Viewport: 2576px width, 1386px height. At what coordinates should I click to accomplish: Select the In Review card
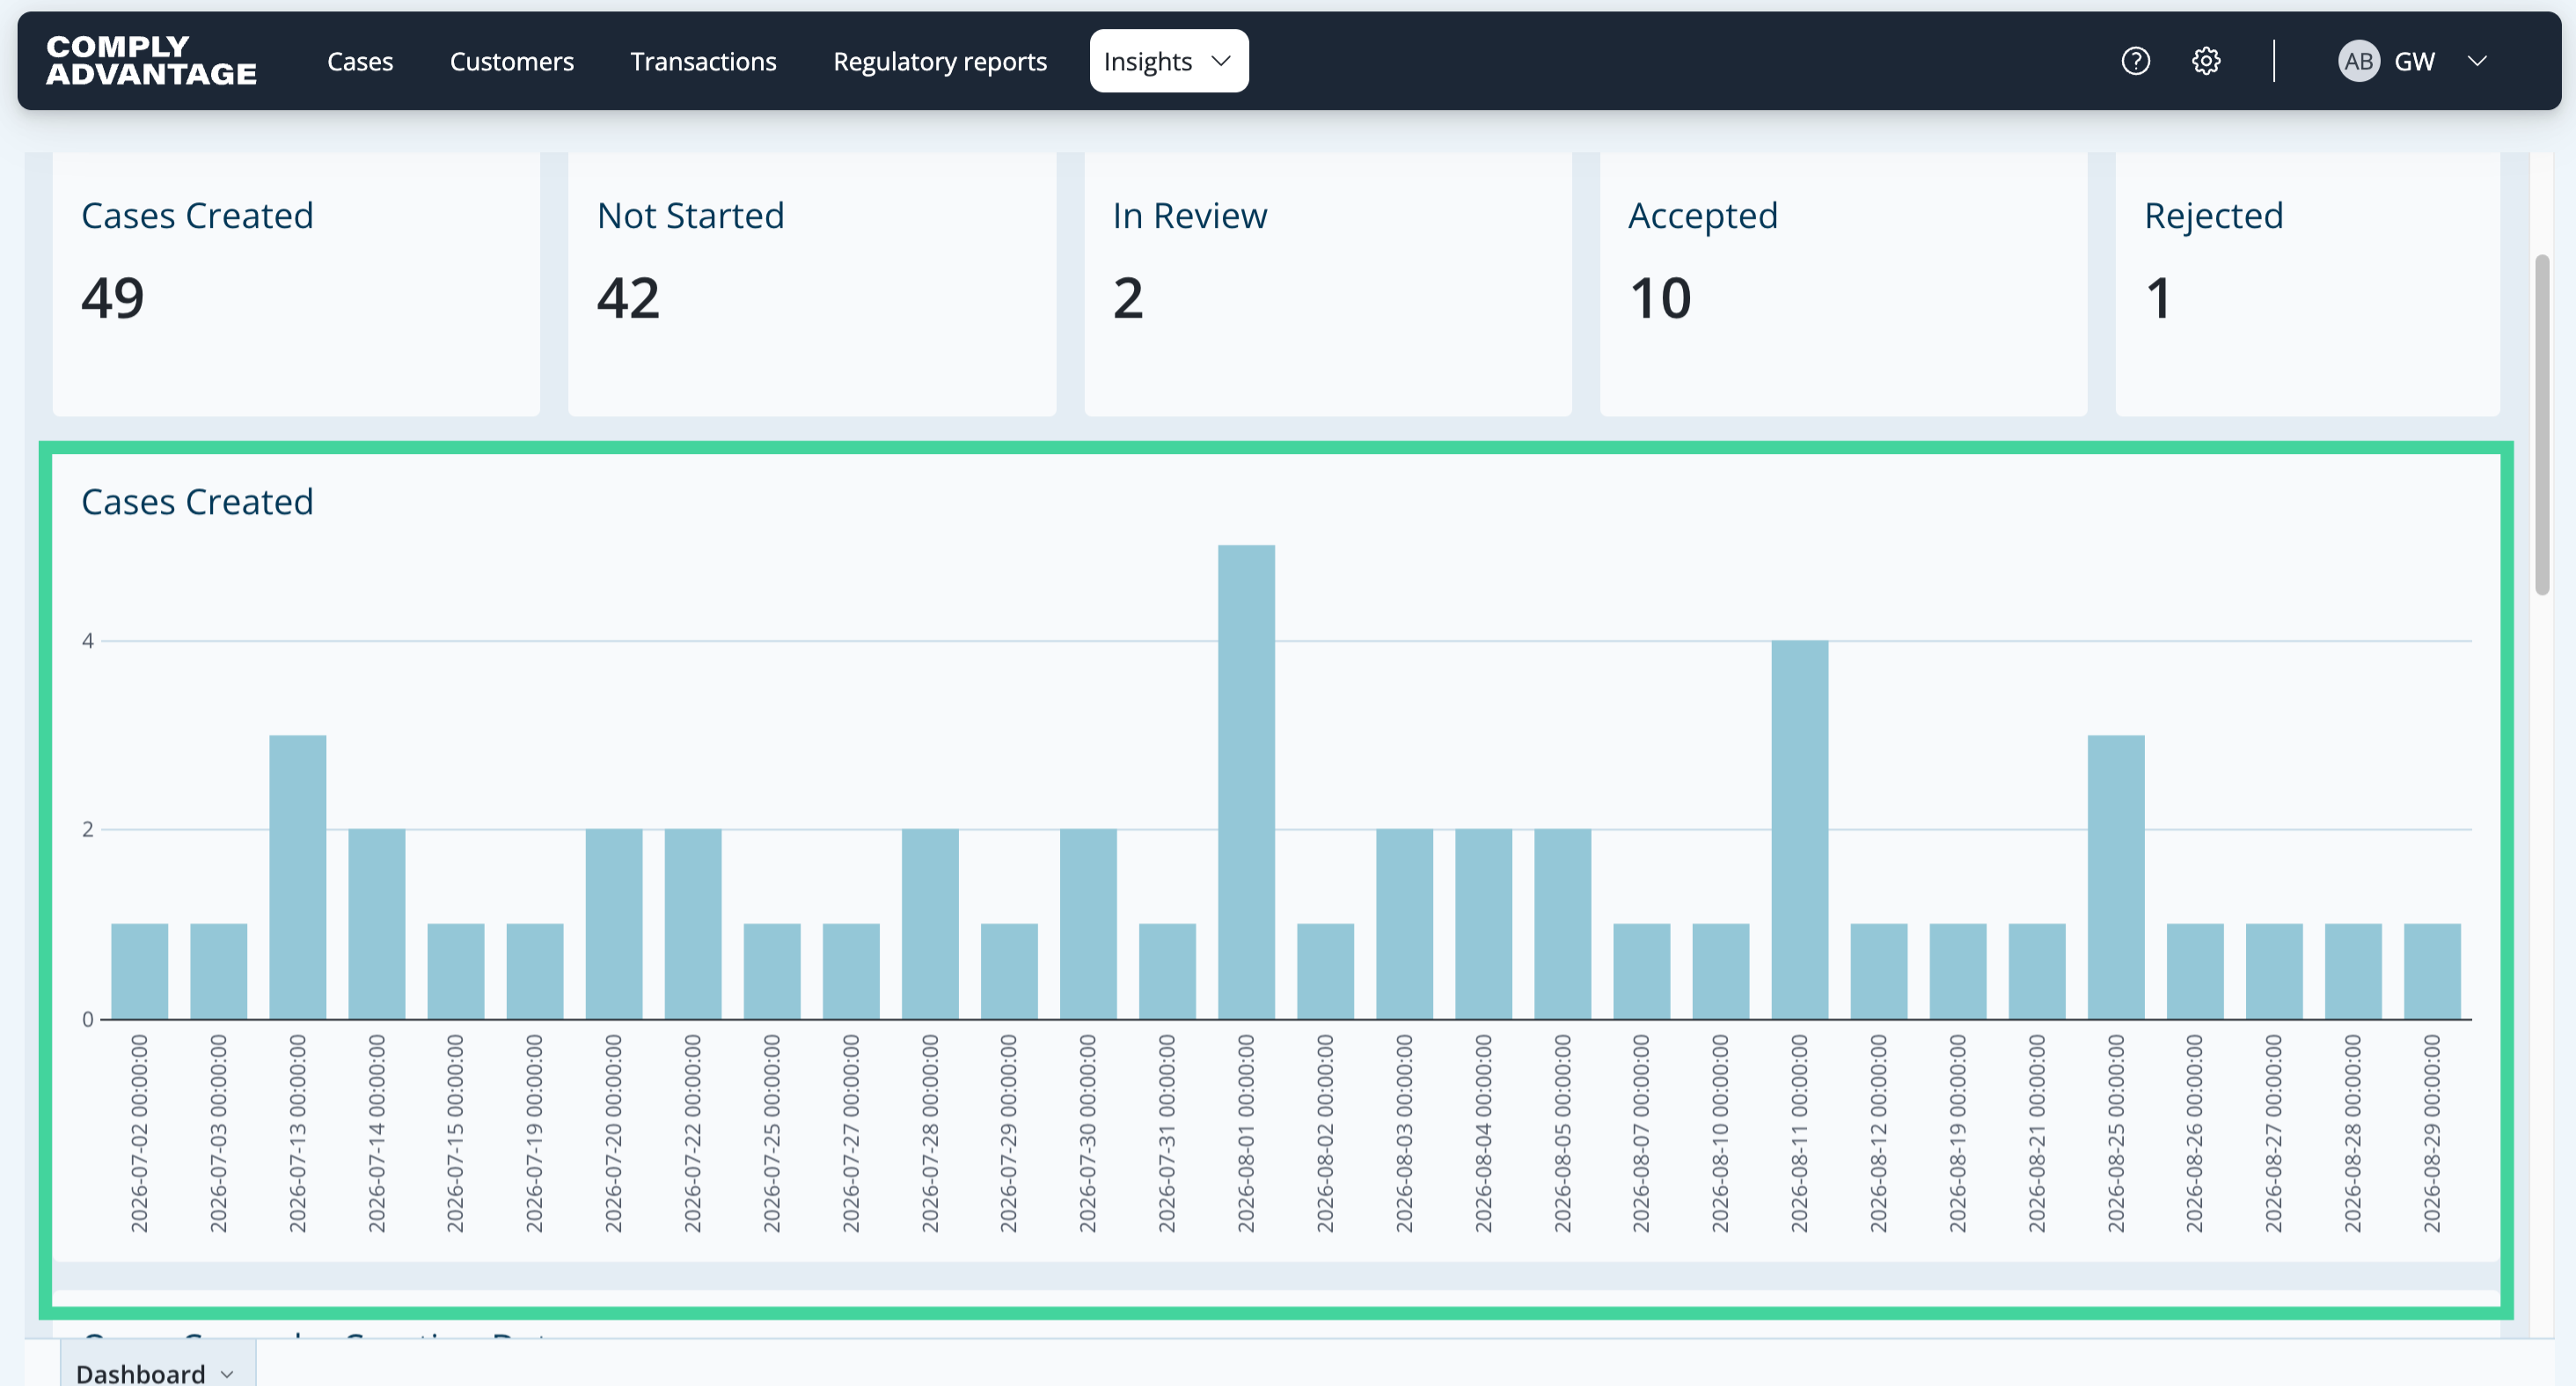click(1328, 284)
